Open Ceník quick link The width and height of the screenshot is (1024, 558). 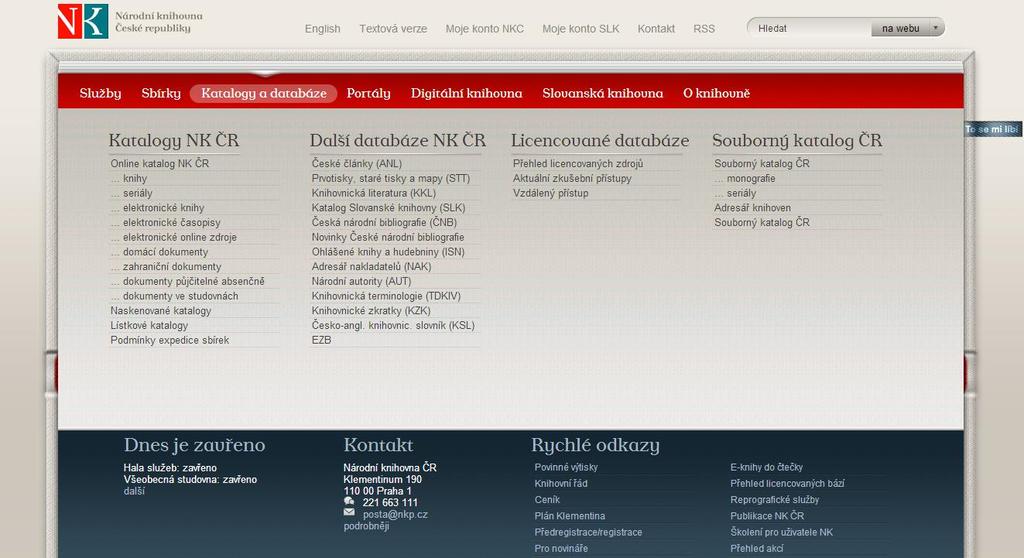point(547,500)
